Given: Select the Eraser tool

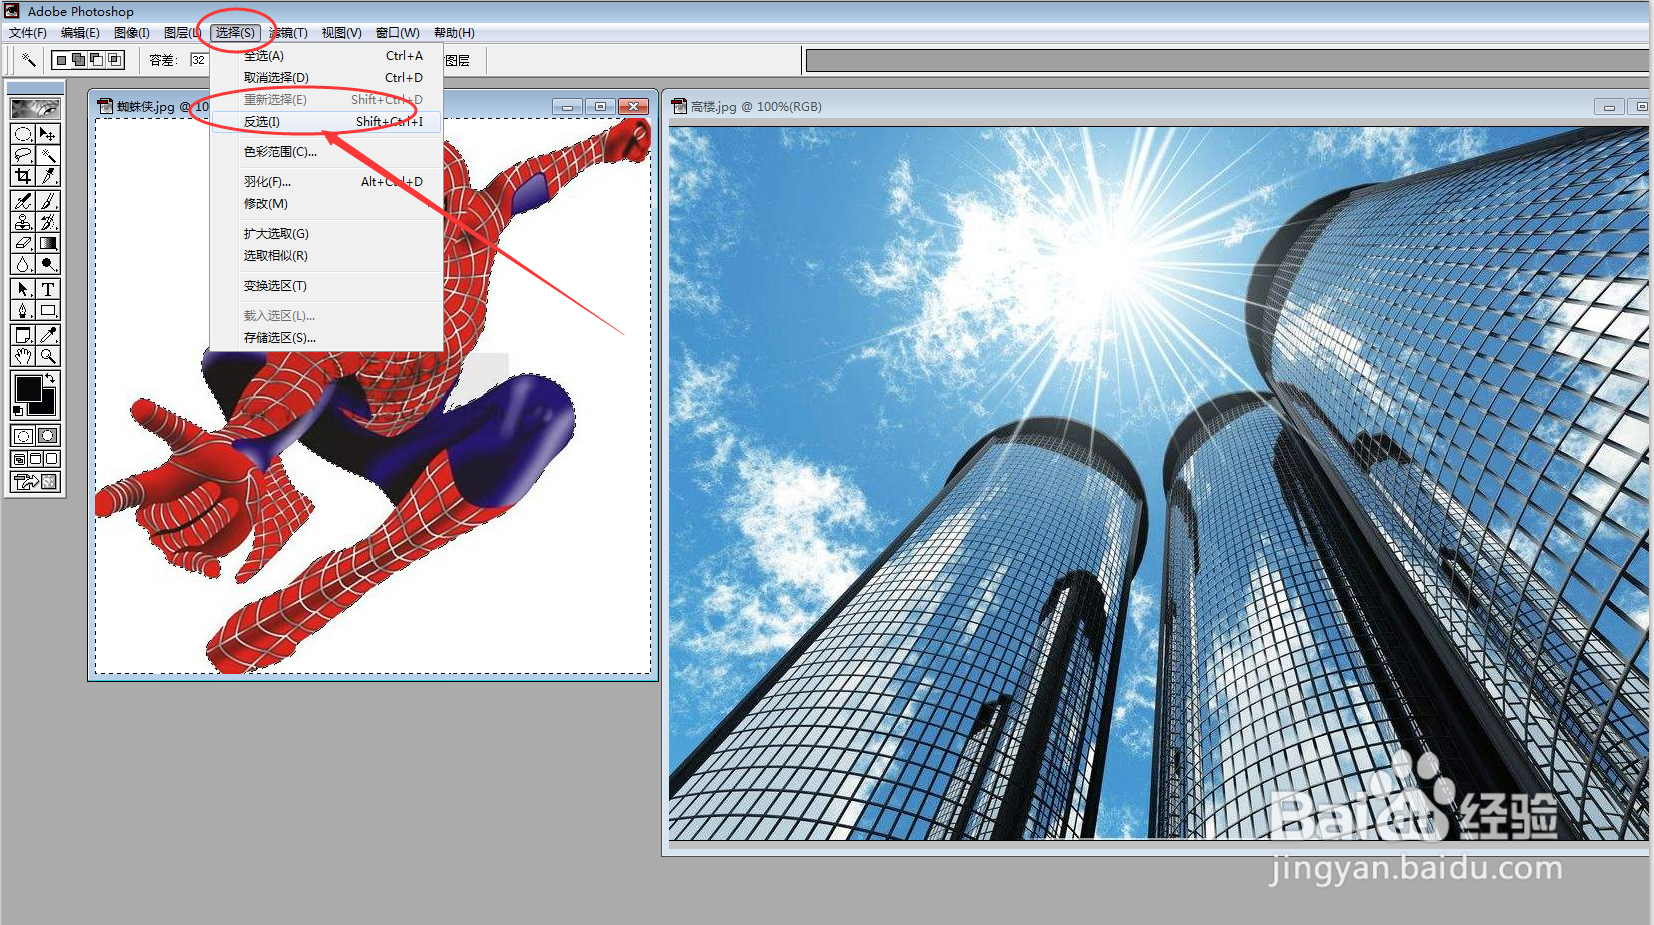Looking at the screenshot, I should coord(23,243).
